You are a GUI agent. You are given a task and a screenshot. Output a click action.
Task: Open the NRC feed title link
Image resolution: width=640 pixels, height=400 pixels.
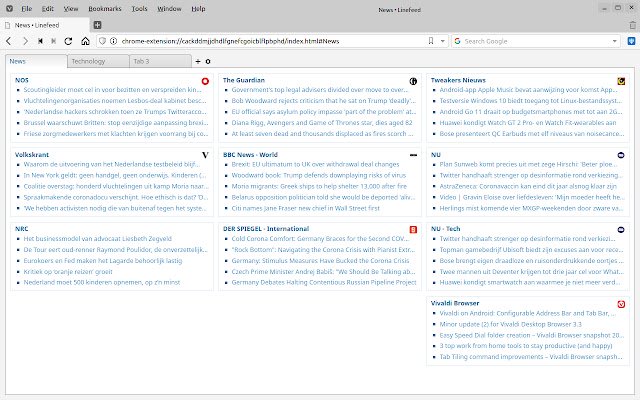(22, 229)
